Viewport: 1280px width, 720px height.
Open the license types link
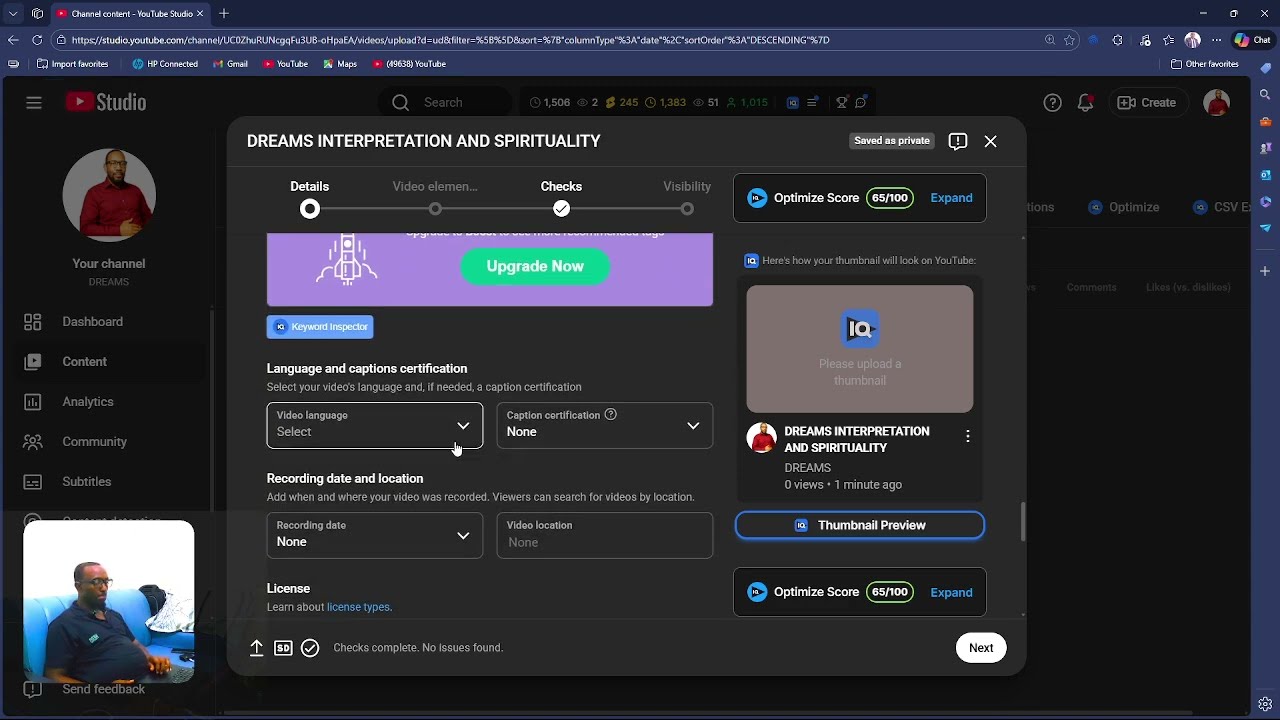358,607
